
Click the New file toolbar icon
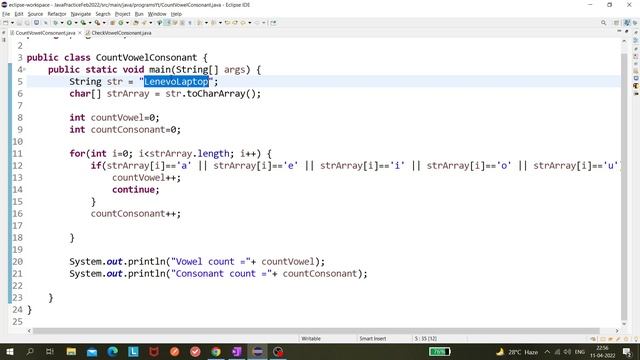6,23
